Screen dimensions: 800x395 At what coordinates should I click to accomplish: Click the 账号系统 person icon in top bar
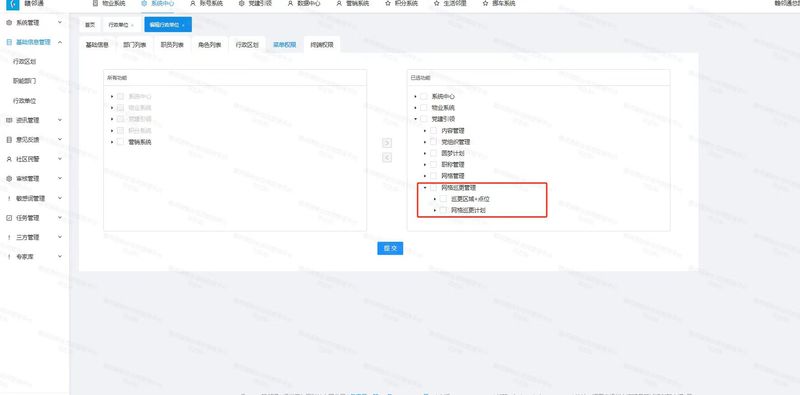[x=193, y=3]
